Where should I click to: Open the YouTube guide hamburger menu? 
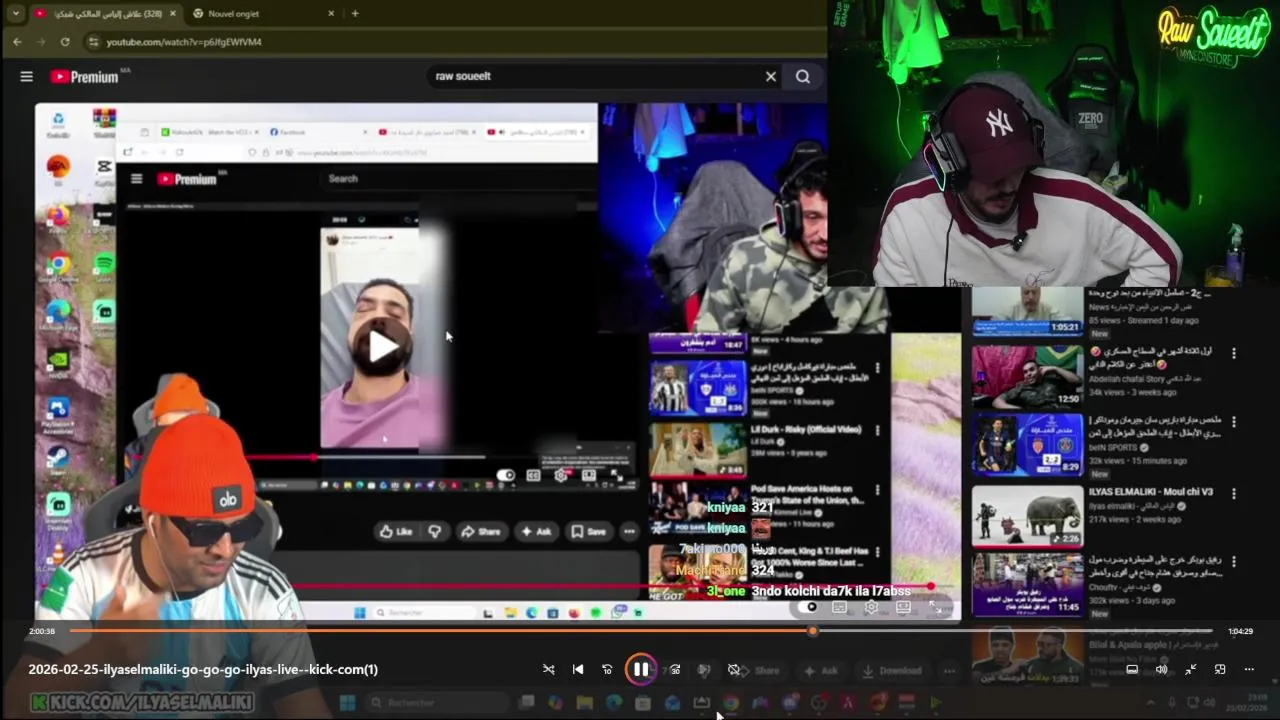(x=27, y=76)
